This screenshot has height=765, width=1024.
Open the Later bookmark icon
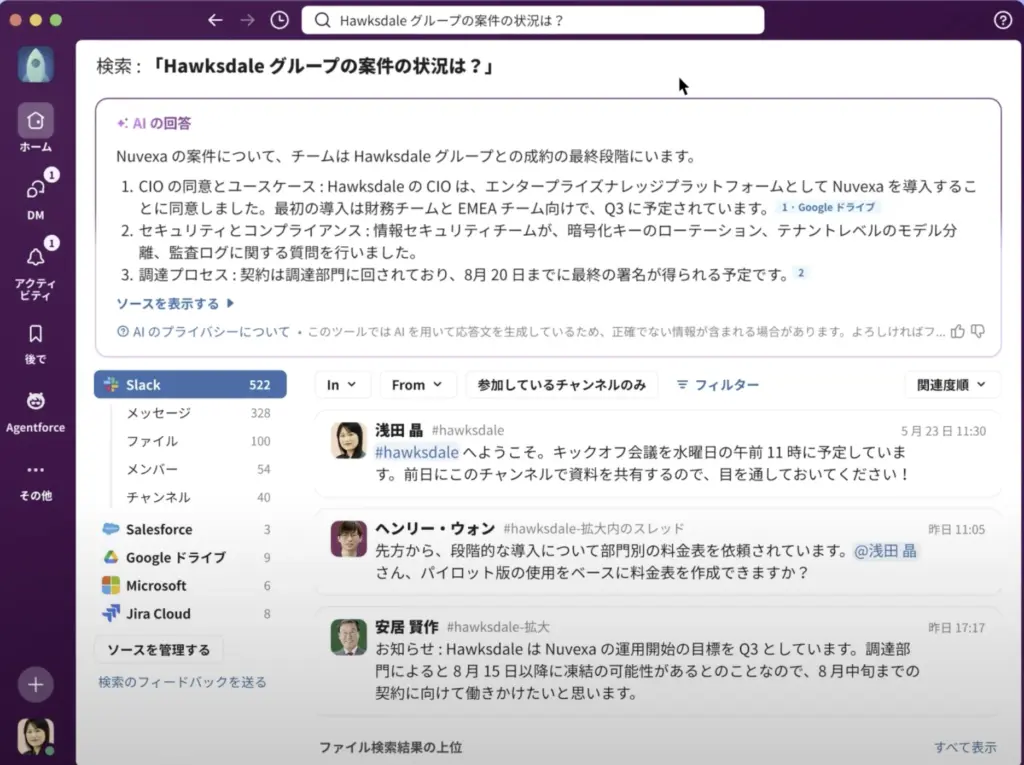pyautogui.click(x=35, y=334)
